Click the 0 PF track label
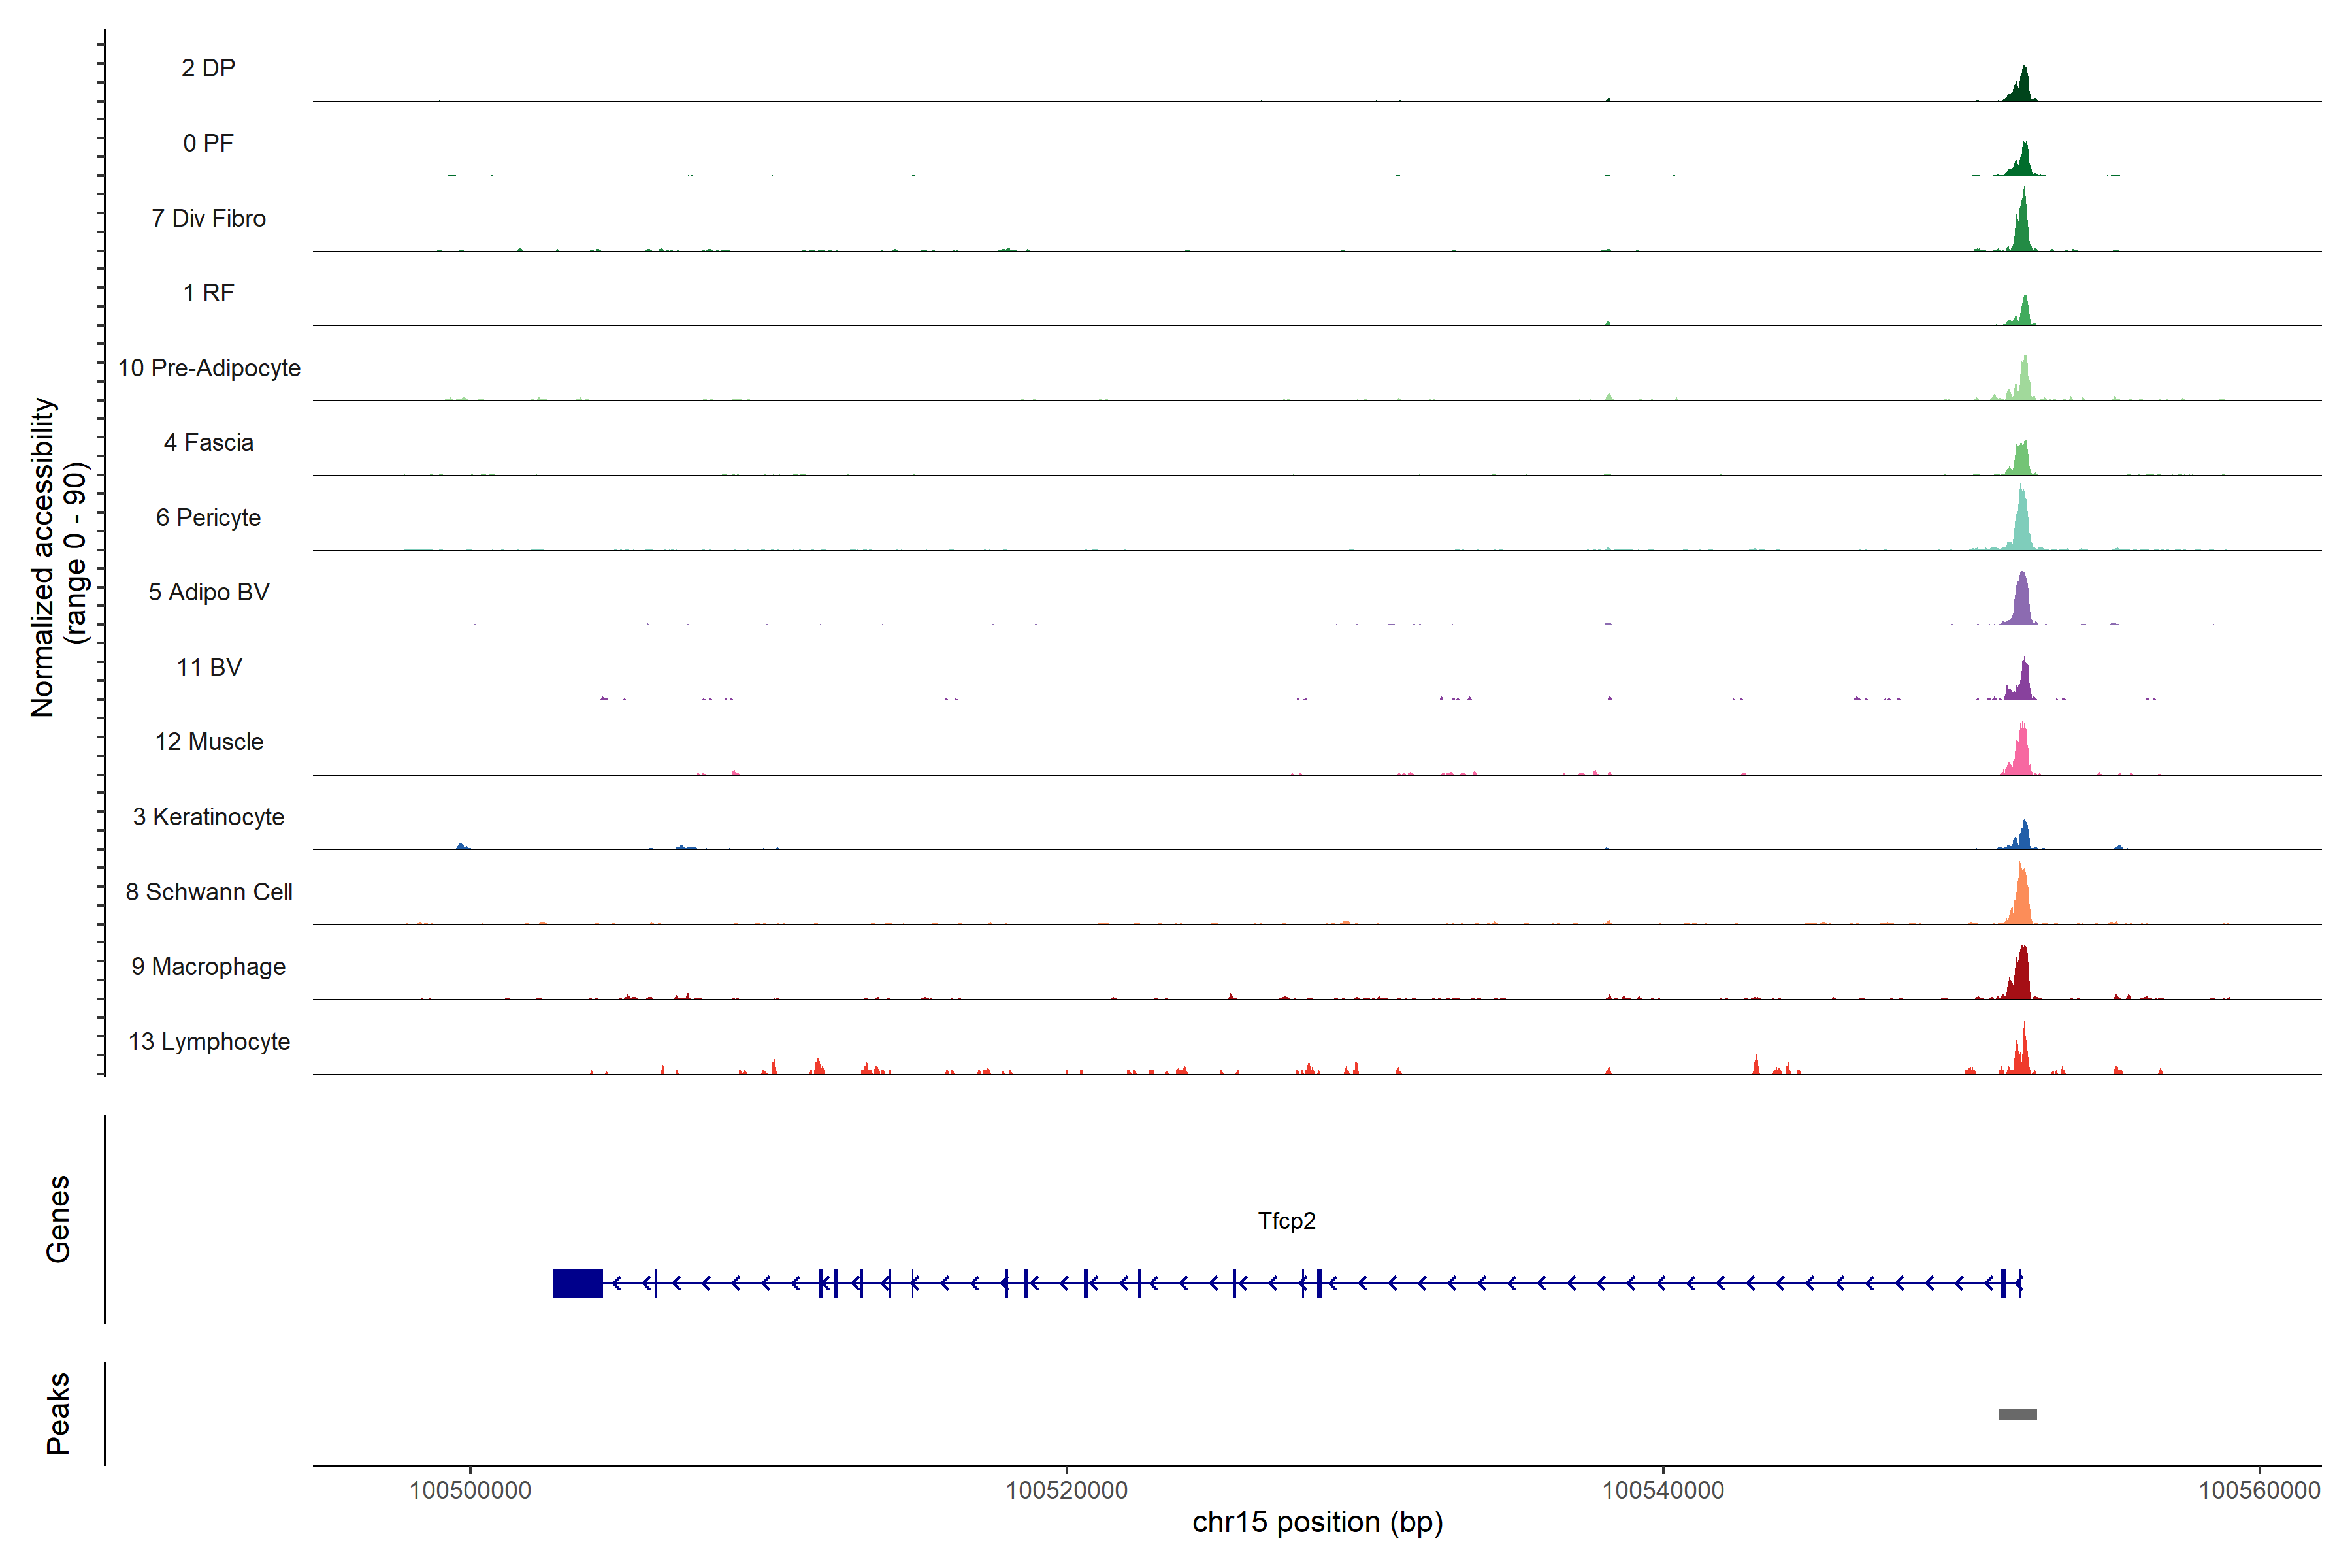Image resolution: width=2352 pixels, height=1568 pixels. [x=208, y=143]
